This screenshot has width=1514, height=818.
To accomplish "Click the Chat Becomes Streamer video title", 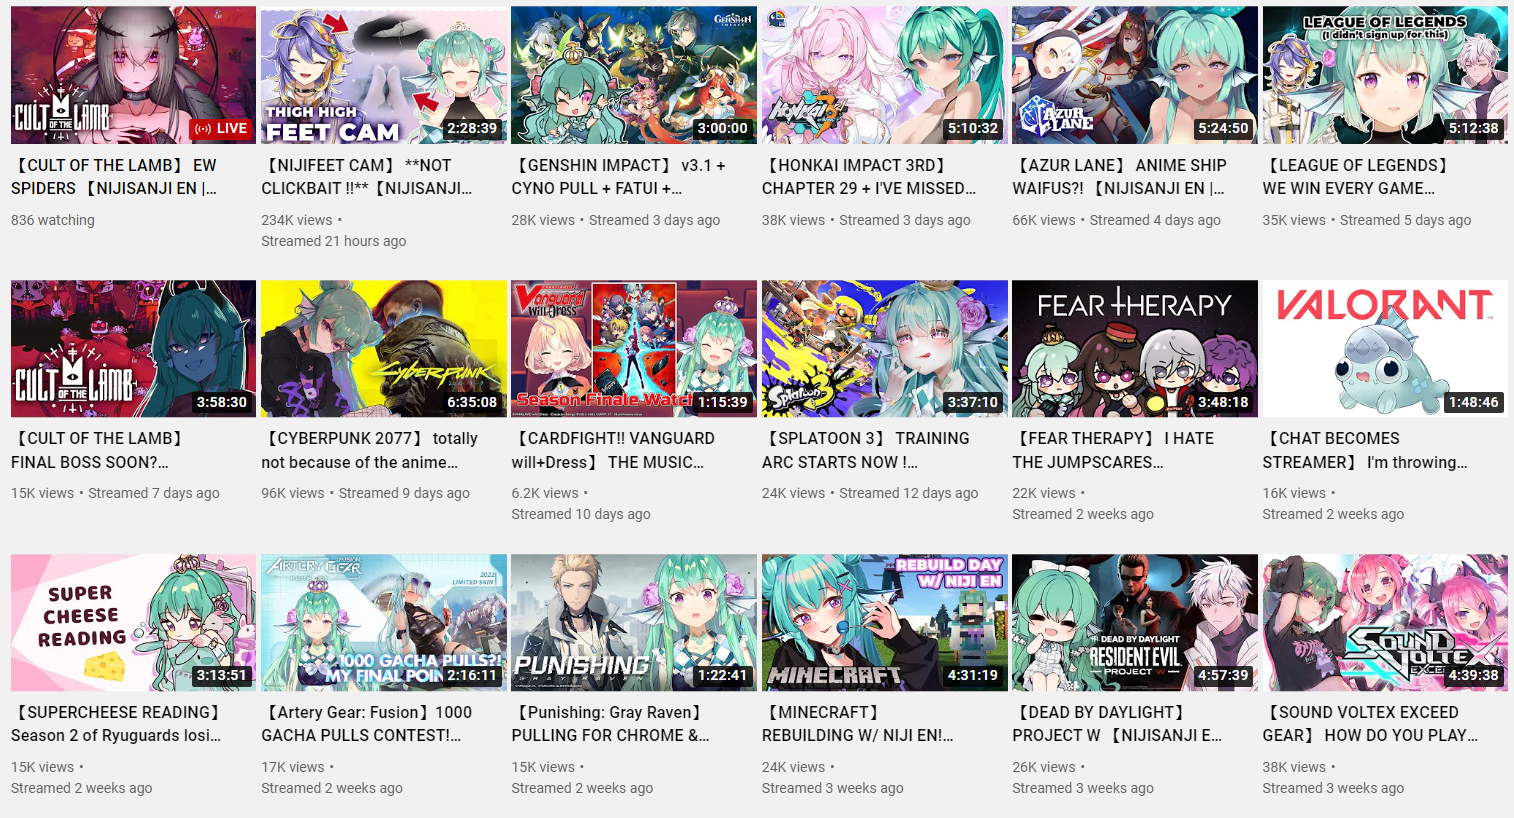I will point(1365,450).
